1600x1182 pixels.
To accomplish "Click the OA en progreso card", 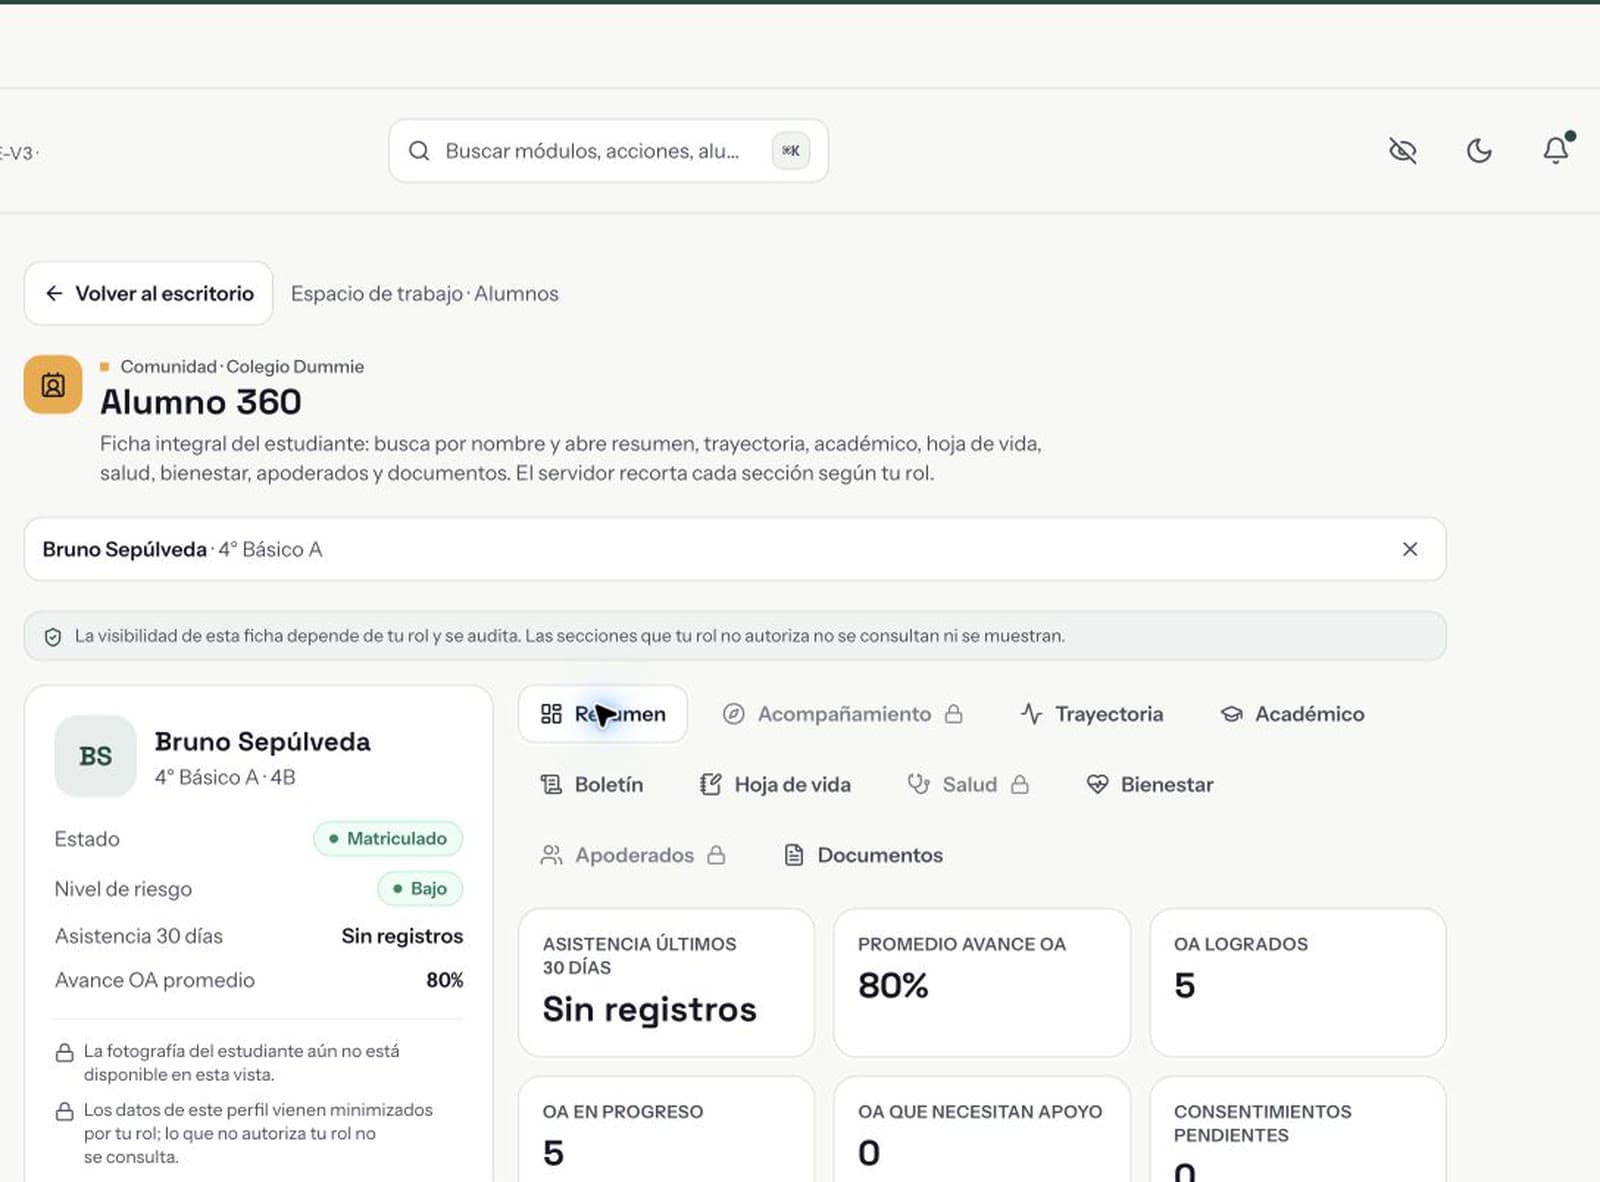I will (666, 1130).
